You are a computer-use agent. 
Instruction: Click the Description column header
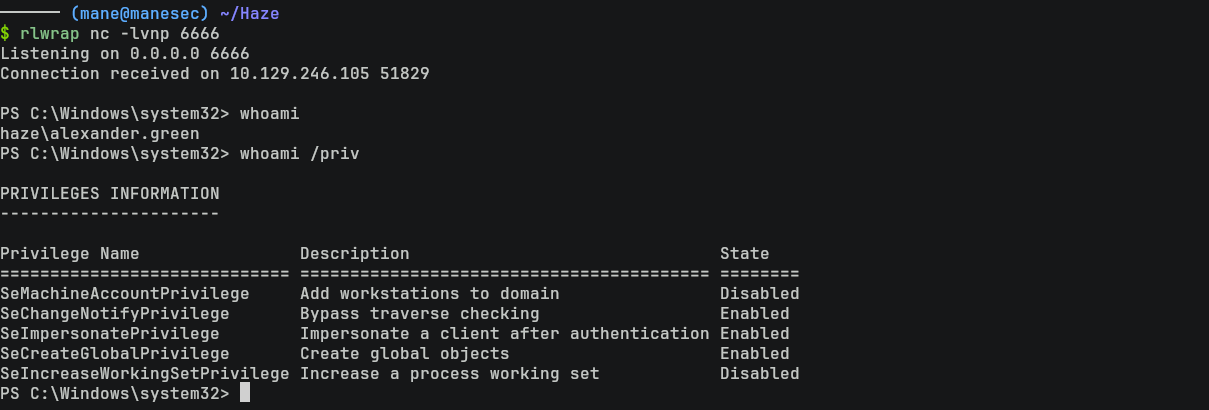[x=355, y=254]
